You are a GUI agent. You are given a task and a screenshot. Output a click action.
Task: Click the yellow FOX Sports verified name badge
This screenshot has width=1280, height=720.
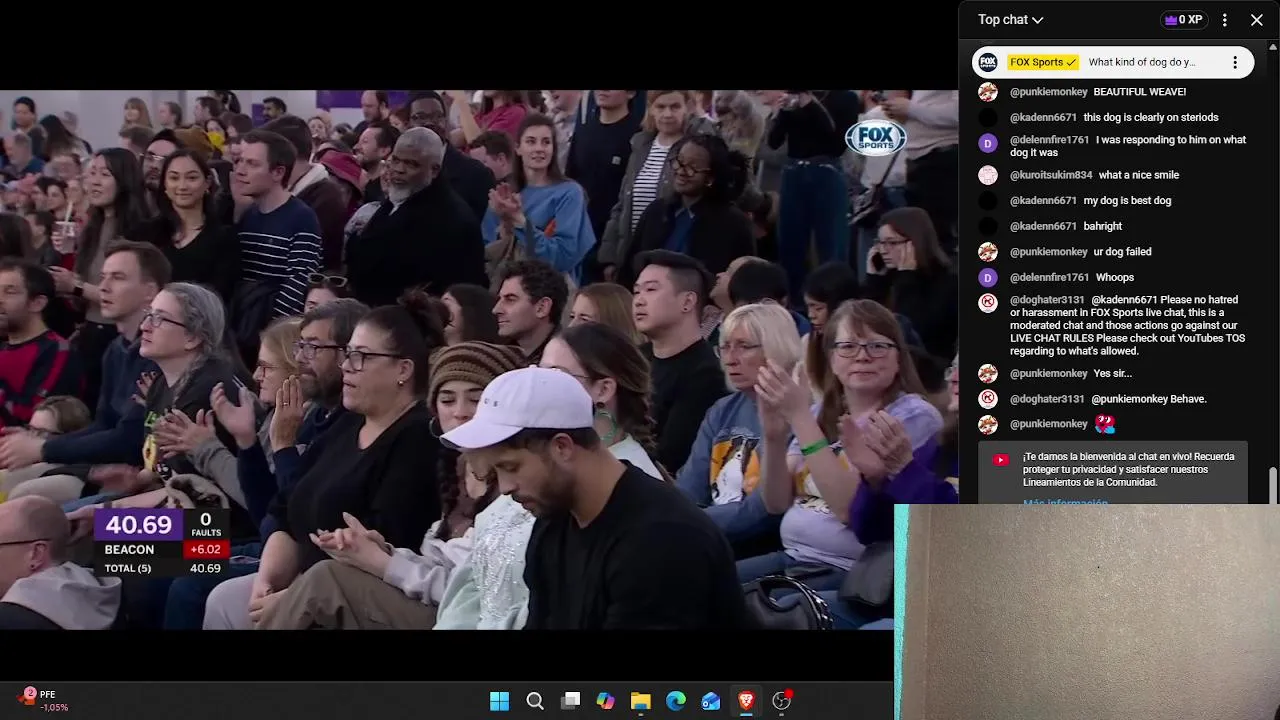point(1043,62)
